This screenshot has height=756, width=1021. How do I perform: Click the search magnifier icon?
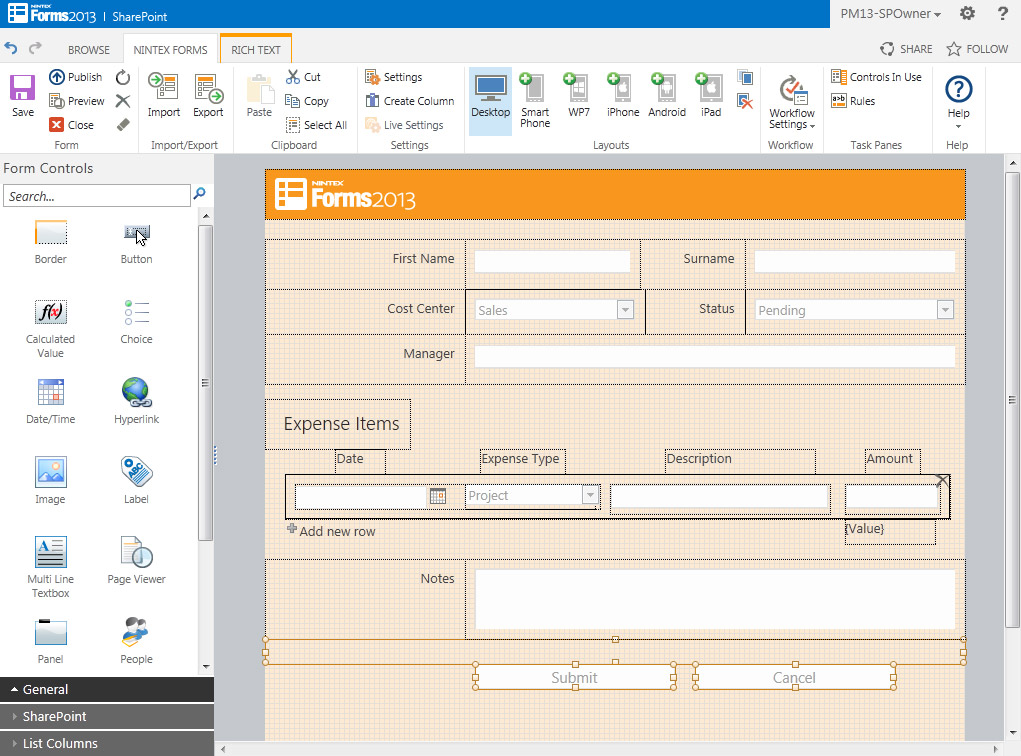pos(200,193)
